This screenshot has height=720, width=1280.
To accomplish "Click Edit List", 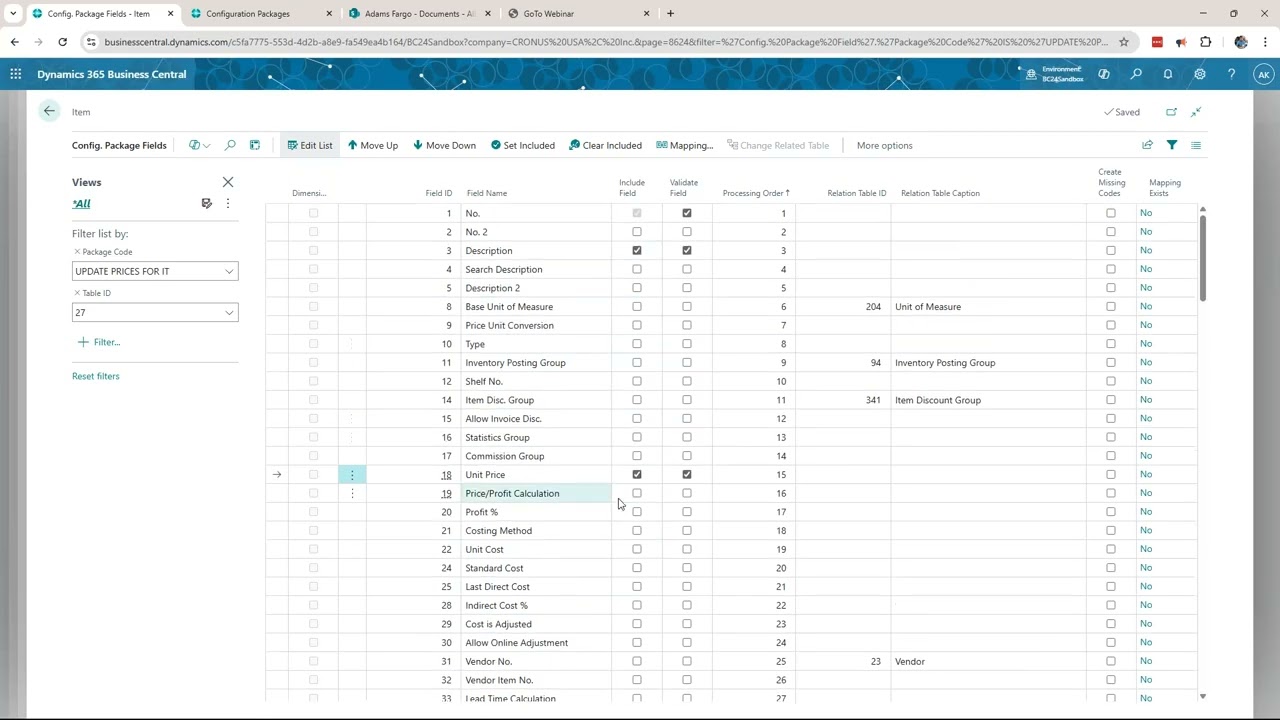I will [x=309, y=145].
